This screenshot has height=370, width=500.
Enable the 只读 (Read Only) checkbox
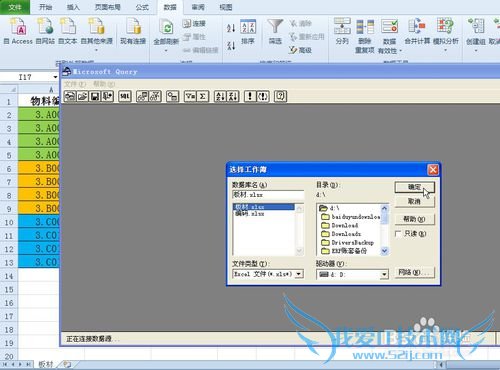point(398,234)
